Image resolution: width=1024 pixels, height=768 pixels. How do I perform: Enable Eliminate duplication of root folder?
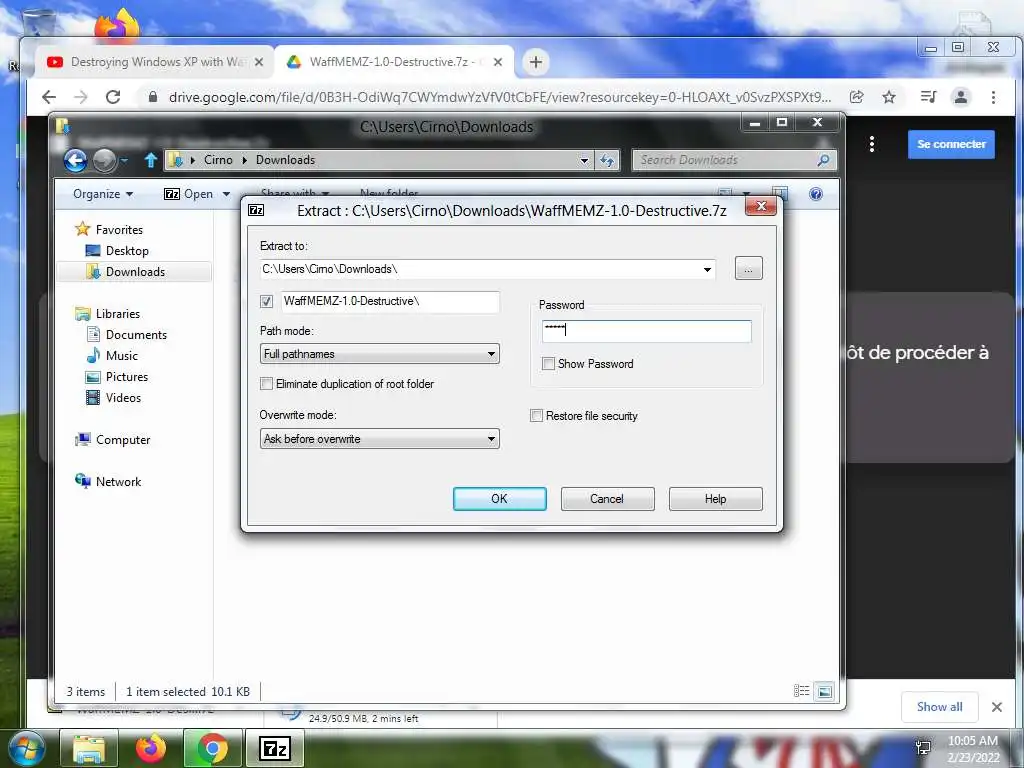266,384
